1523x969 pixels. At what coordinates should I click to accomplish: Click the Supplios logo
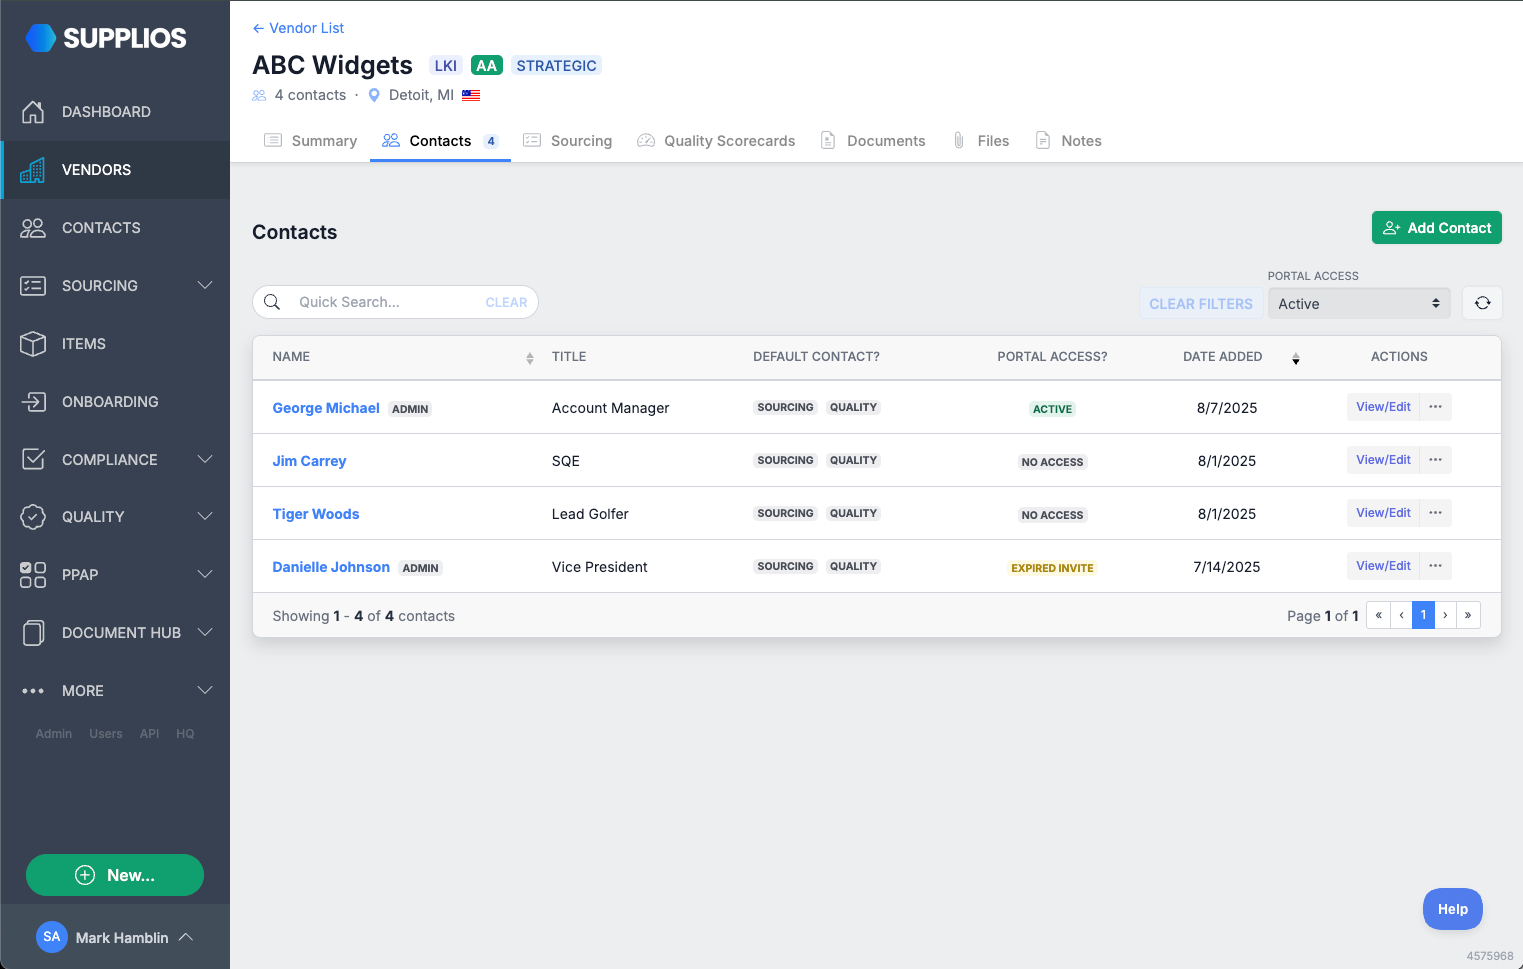coord(106,38)
